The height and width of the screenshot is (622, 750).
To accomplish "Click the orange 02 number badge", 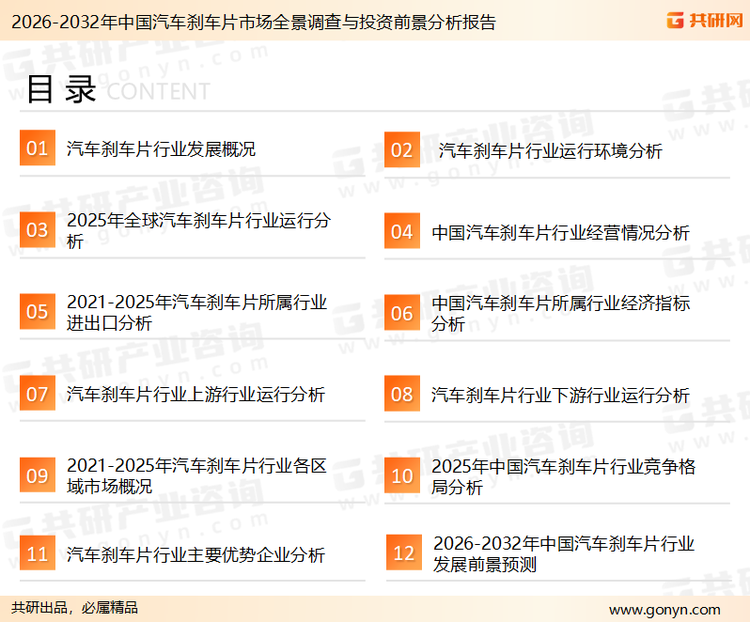I will (402, 150).
